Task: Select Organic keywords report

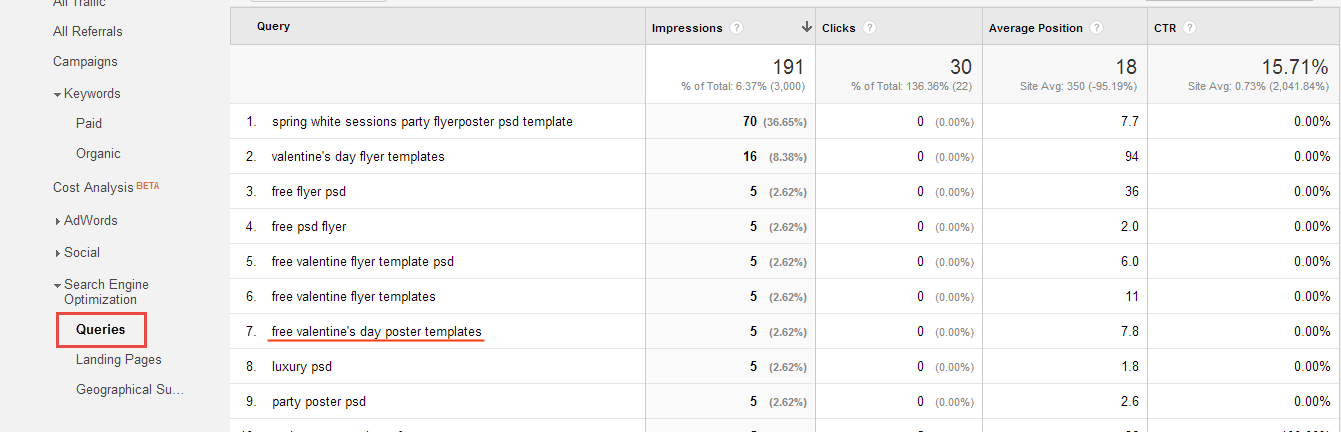Action: point(98,153)
